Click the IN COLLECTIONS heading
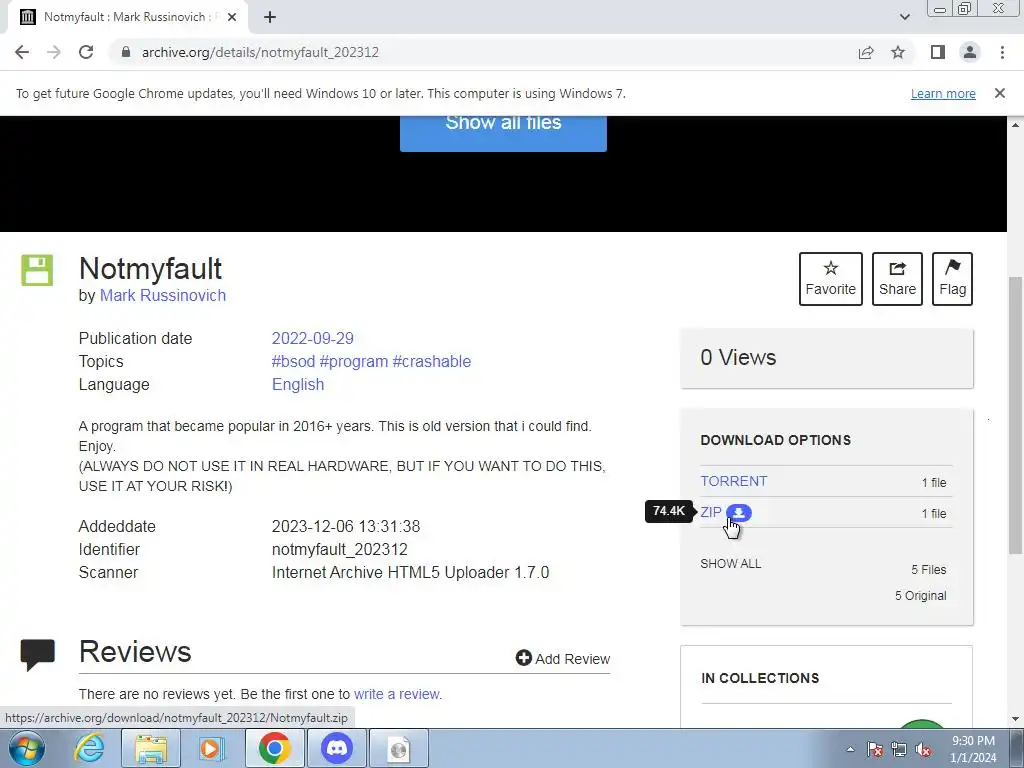The height and width of the screenshot is (768, 1024). click(760, 678)
